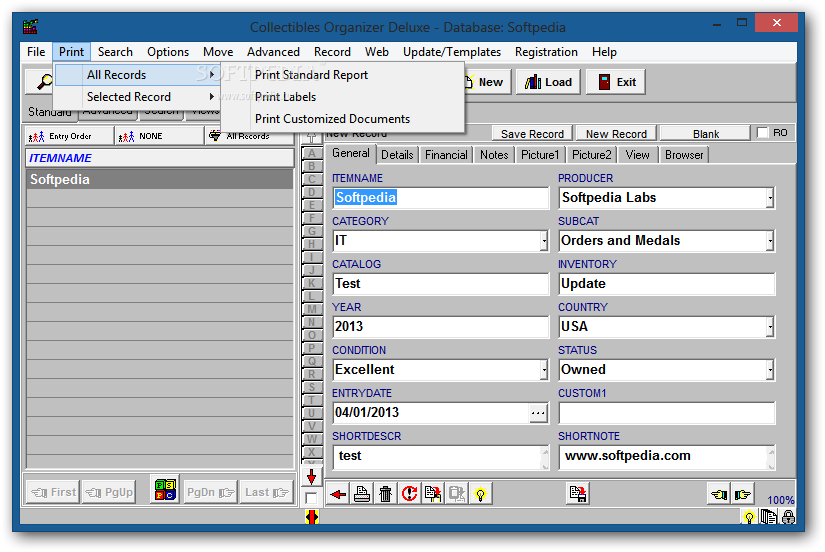Choose Print Standard Report
The height and width of the screenshot is (552, 825).
[311, 75]
